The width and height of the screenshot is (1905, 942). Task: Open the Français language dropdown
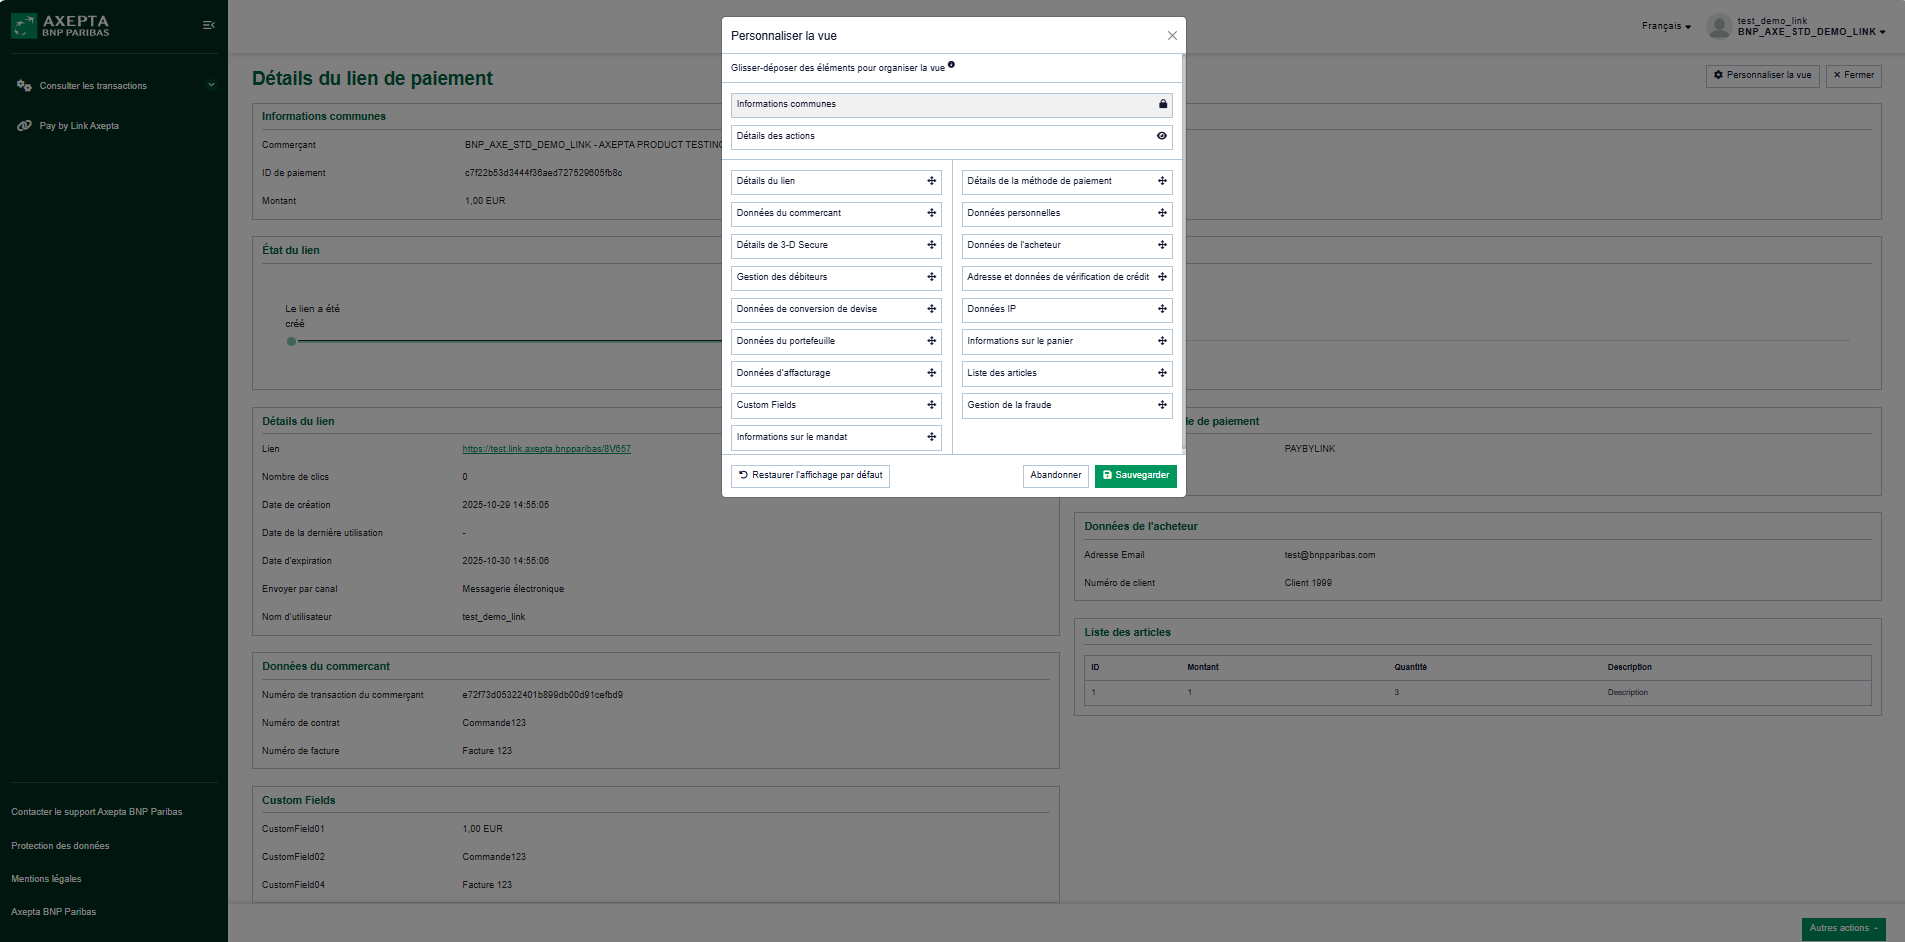(1666, 26)
